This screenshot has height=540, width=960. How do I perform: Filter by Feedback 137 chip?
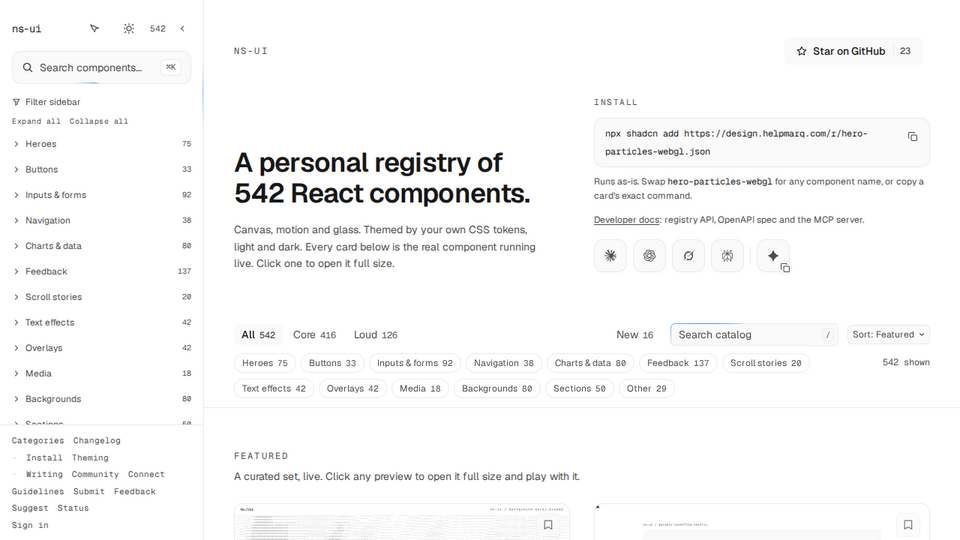(x=678, y=363)
